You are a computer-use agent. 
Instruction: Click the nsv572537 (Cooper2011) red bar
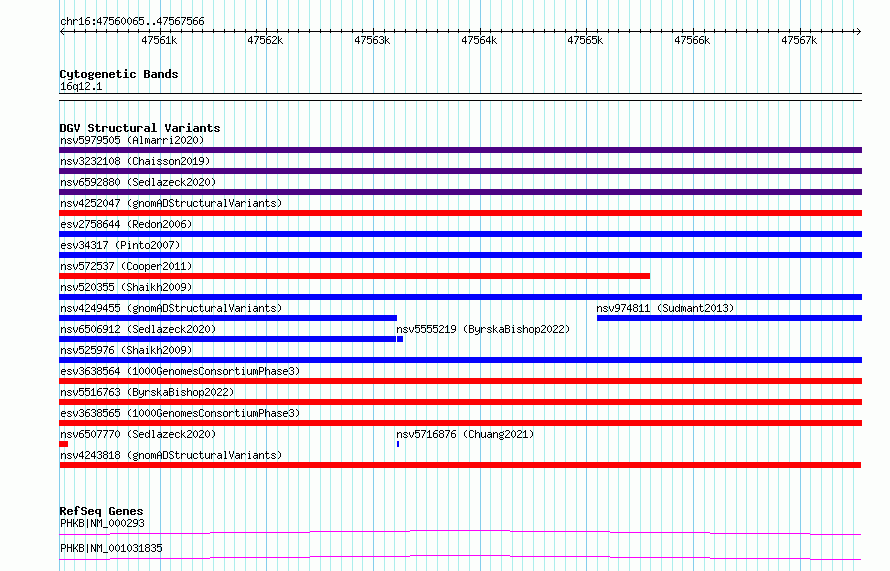[x=354, y=276]
